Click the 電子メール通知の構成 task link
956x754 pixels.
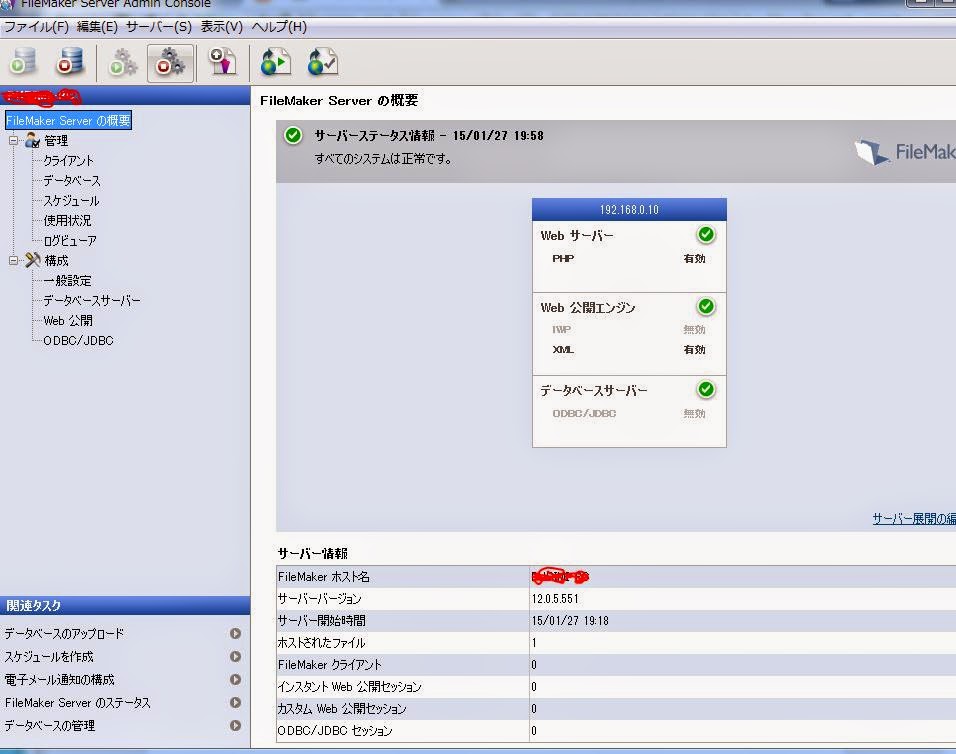59,680
